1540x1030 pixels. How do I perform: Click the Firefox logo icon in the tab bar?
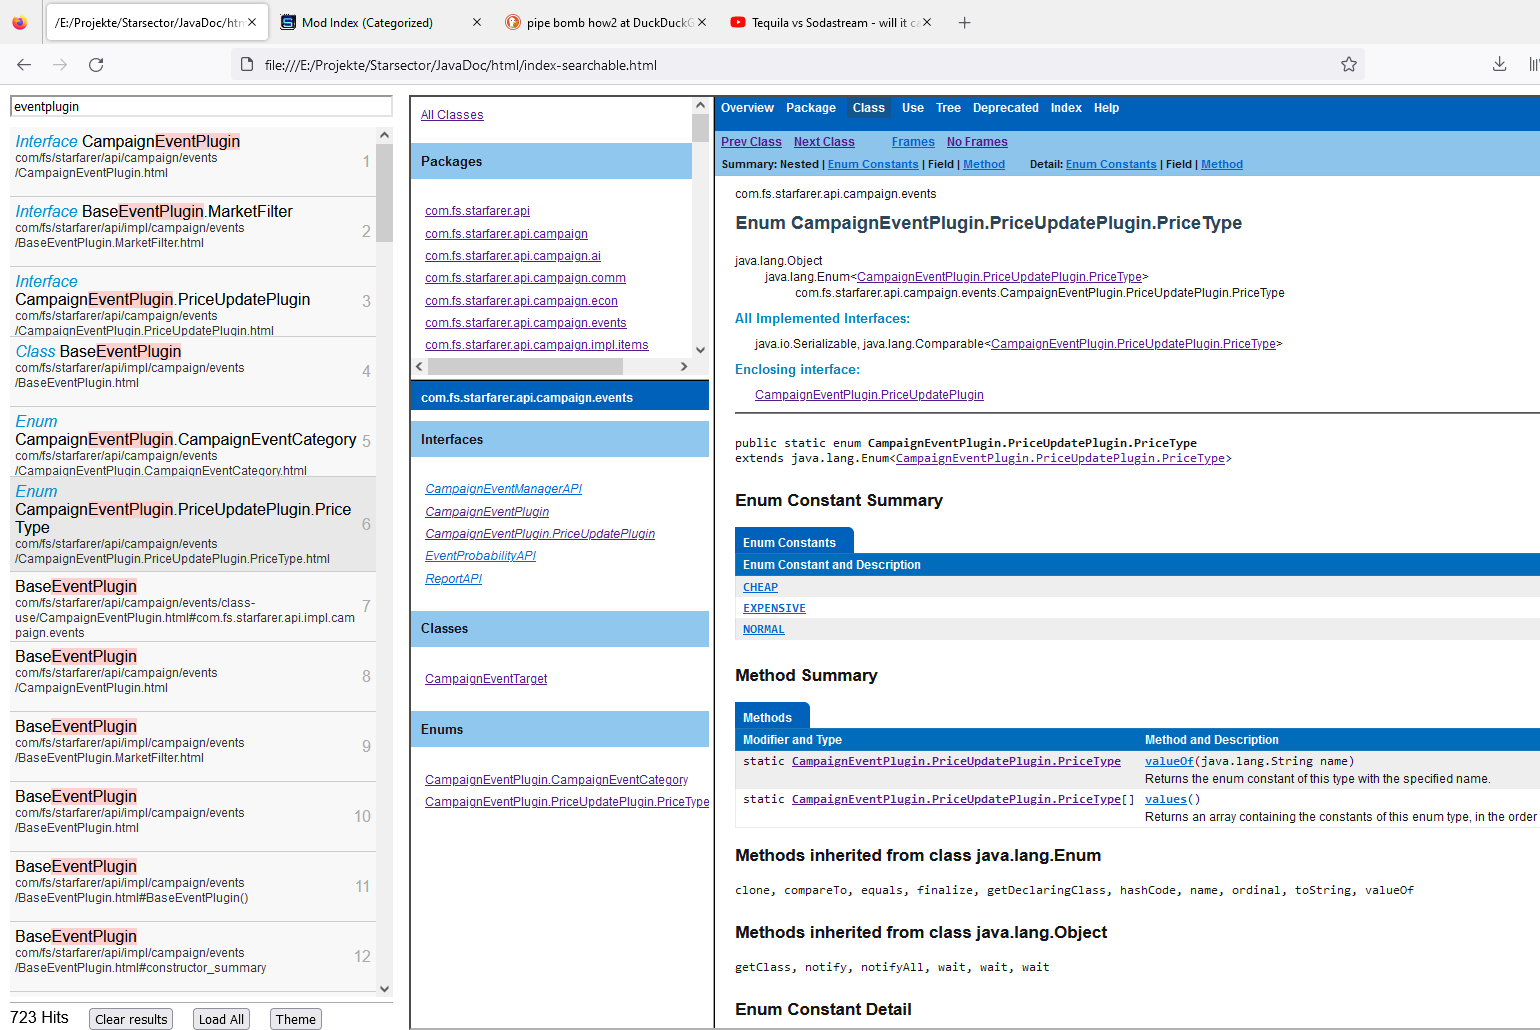pos(20,22)
